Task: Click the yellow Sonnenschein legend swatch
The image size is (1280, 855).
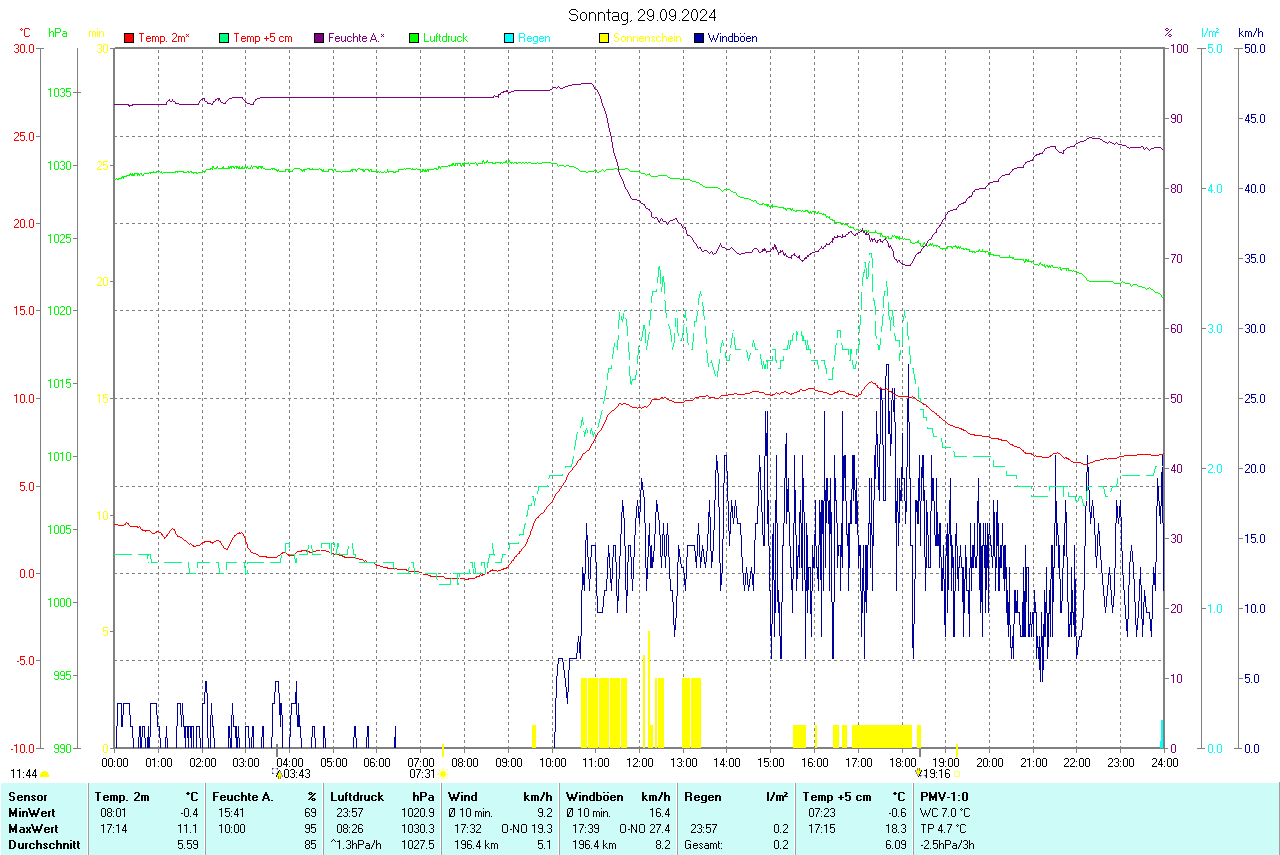Action: (x=604, y=38)
